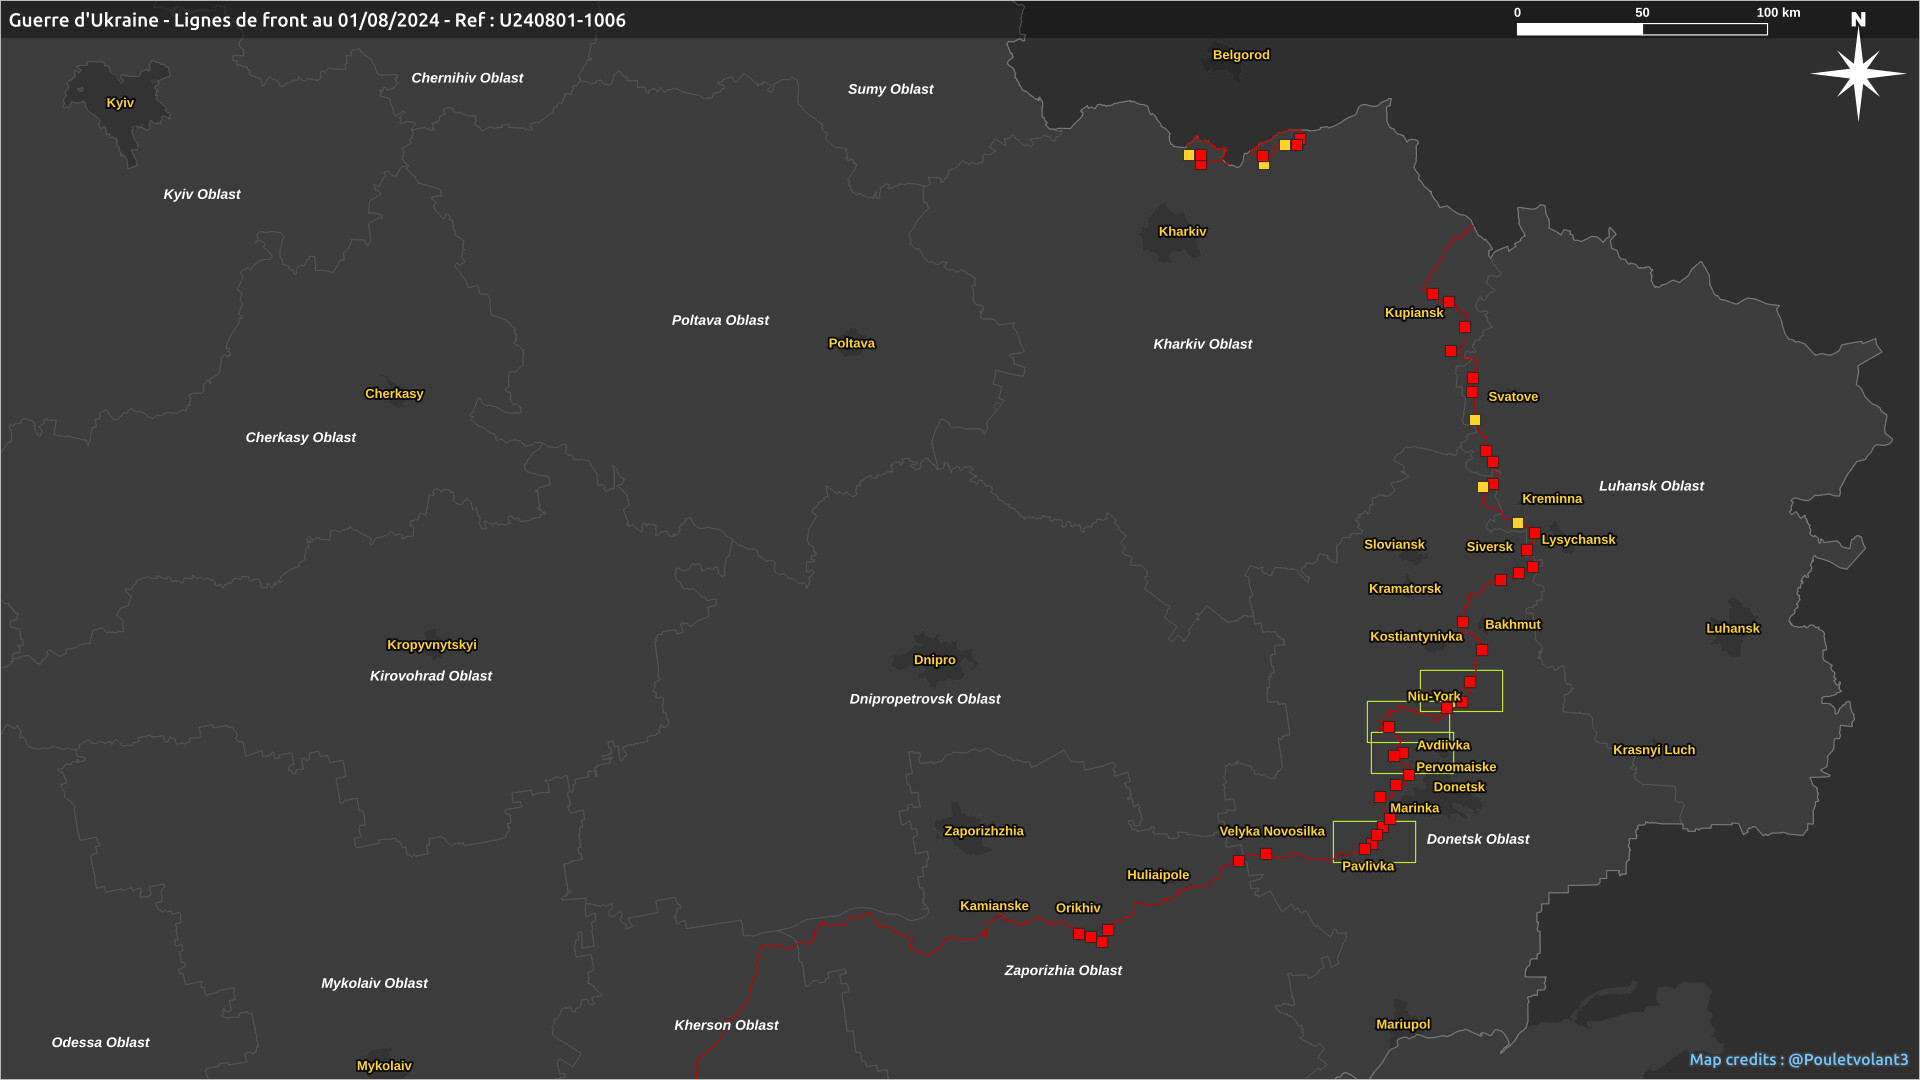The height and width of the screenshot is (1080, 1920).
Task: Click the white segment of scale bar
Action: point(1579,30)
